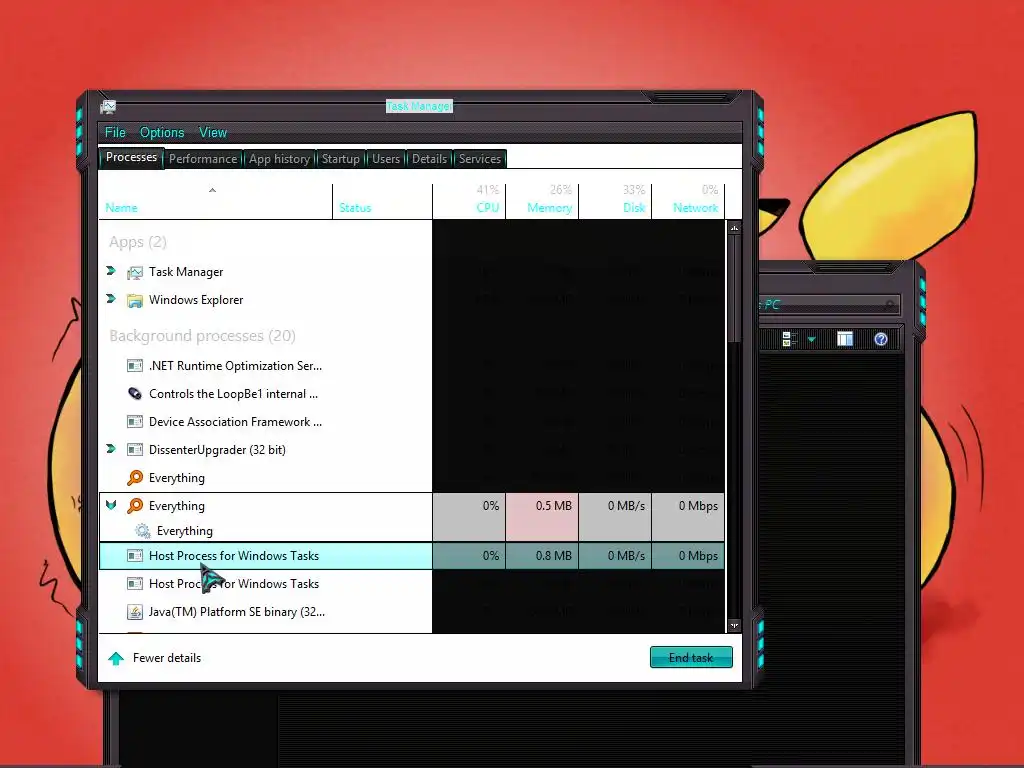
Task: Click the Background processes (20) heading
Action: pos(202,336)
